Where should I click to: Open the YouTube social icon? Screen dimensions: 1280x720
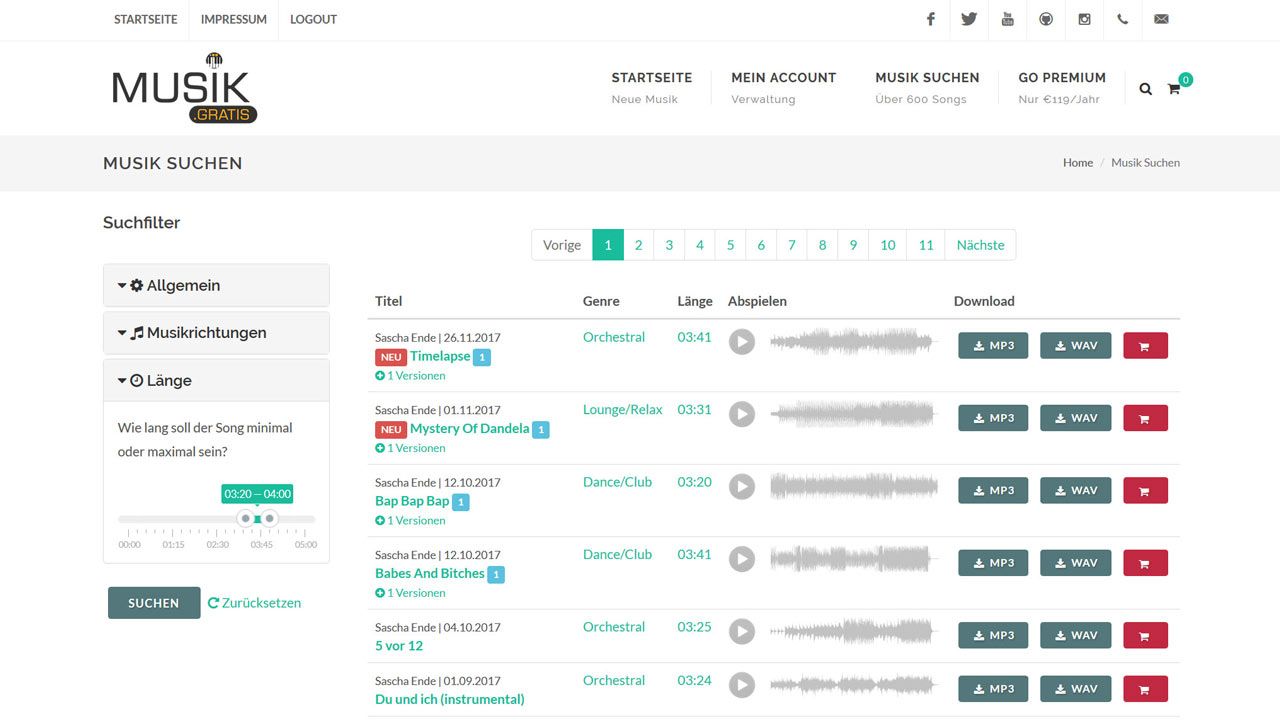coord(1007,19)
